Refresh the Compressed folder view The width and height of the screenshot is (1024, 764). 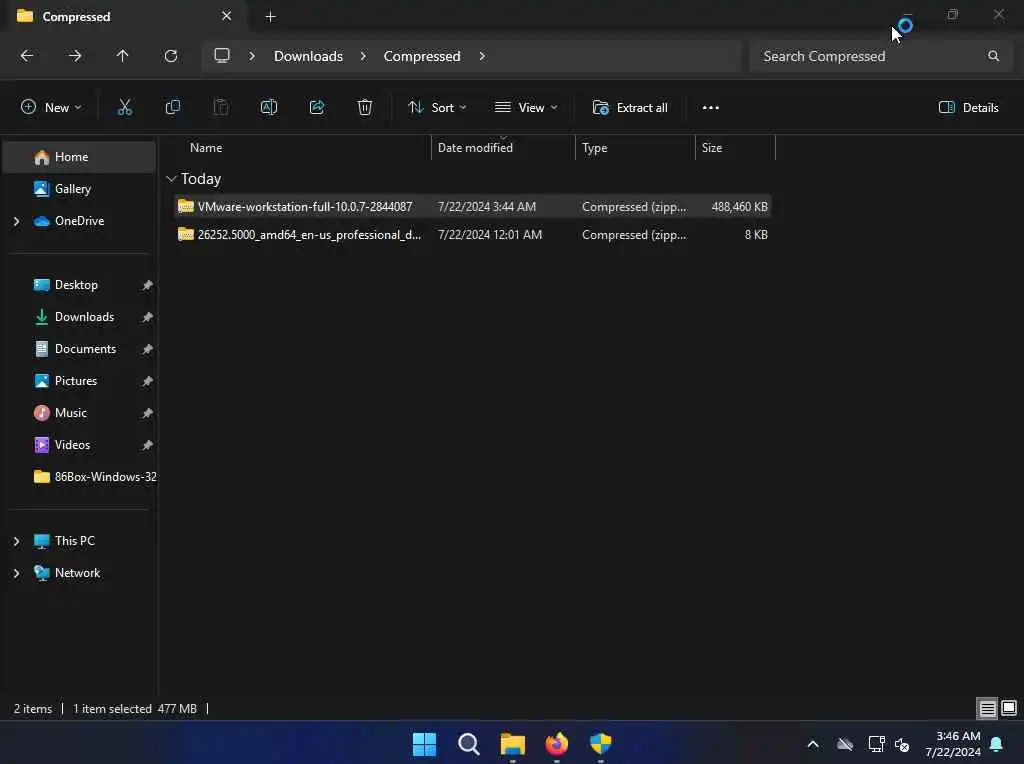tap(171, 56)
